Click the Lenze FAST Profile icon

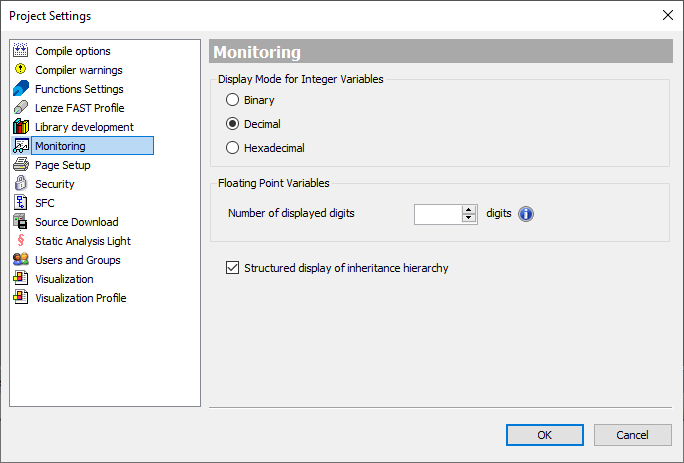(x=21, y=107)
